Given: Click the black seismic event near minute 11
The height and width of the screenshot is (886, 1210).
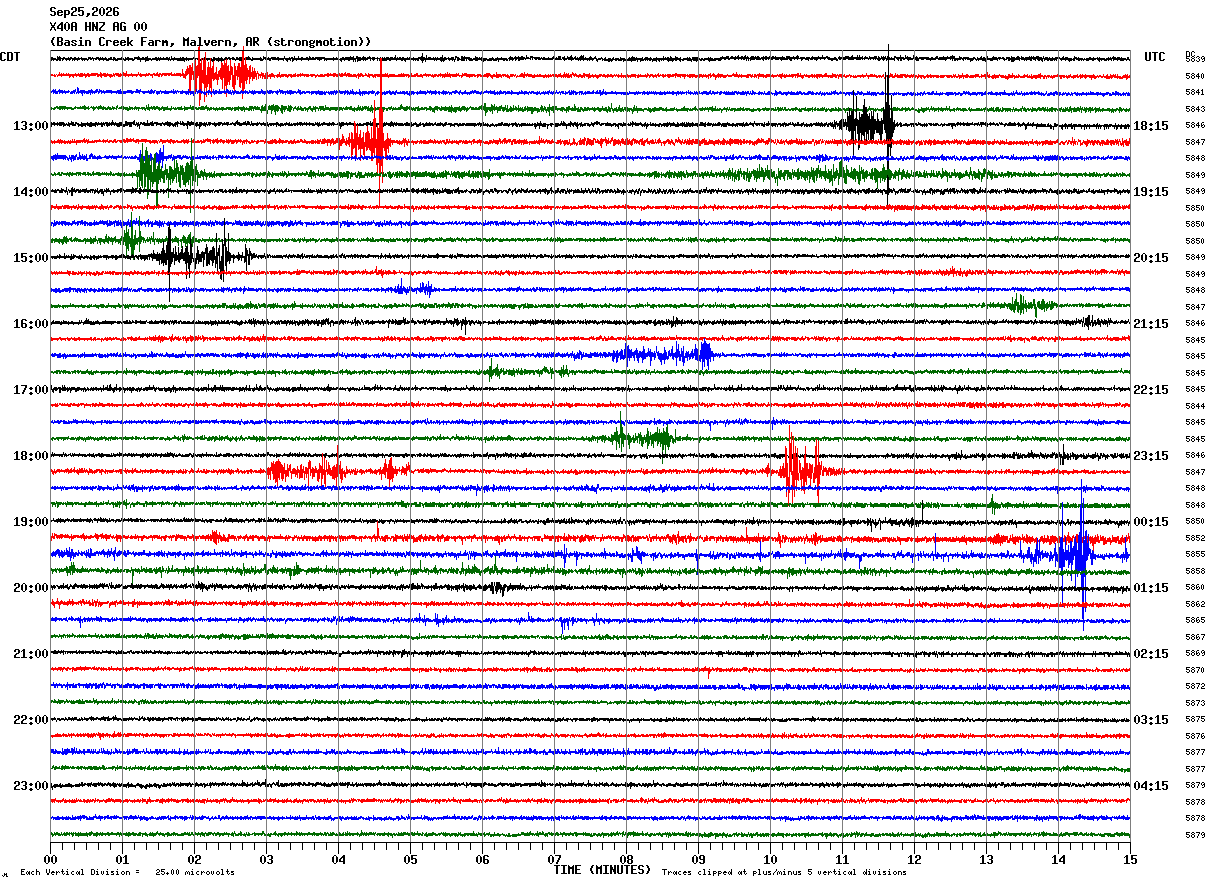Looking at the screenshot, I should pyautogui.click(x=869, y=124).
